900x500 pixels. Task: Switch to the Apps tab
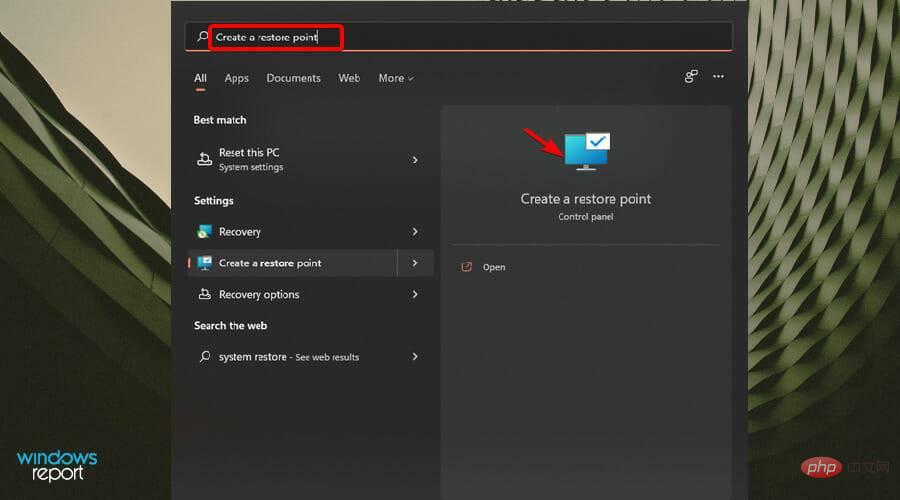(236, 78)
